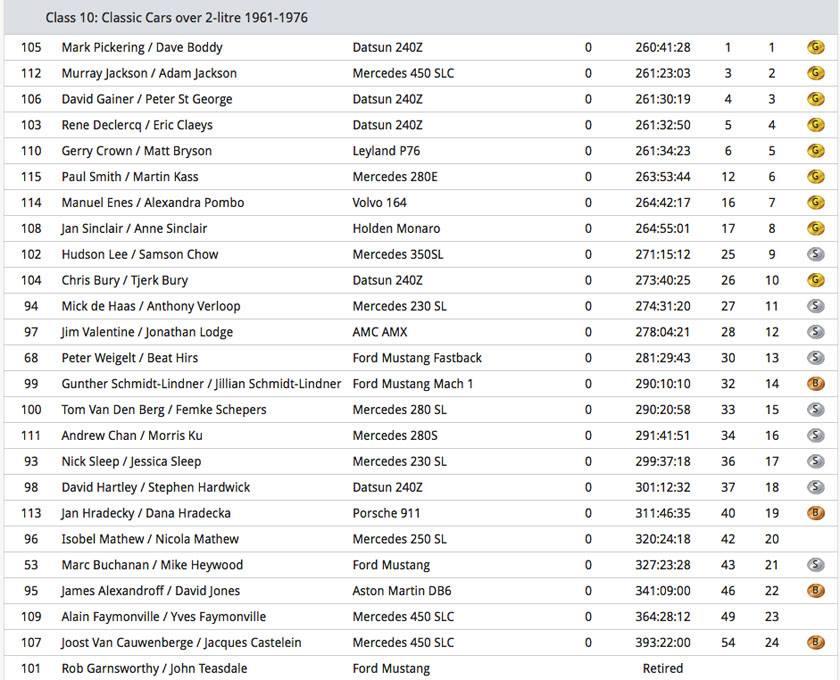Viewport: 840px width, 680px height.
Task: Select the gold medal beside David Gainer's result
Action: 815,99
